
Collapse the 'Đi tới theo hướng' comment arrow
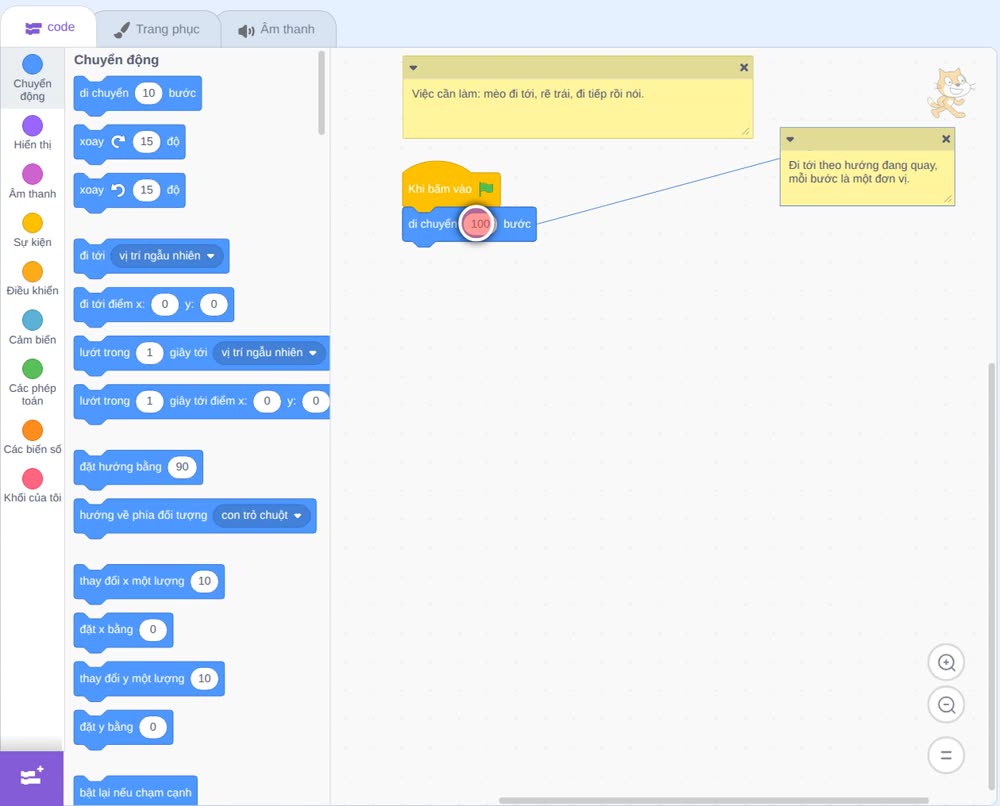pyautogui.click(x=790, y=139)
